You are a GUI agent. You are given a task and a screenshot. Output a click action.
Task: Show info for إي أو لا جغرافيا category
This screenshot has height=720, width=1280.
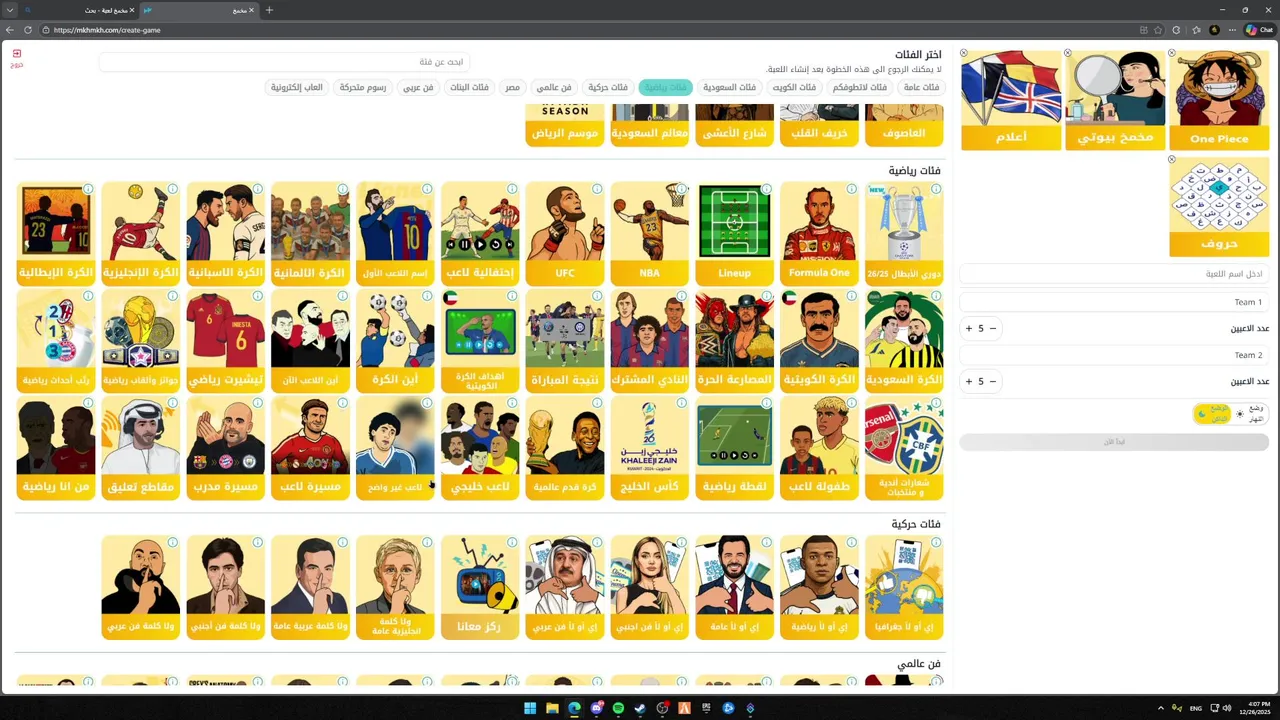coord(936,543)
